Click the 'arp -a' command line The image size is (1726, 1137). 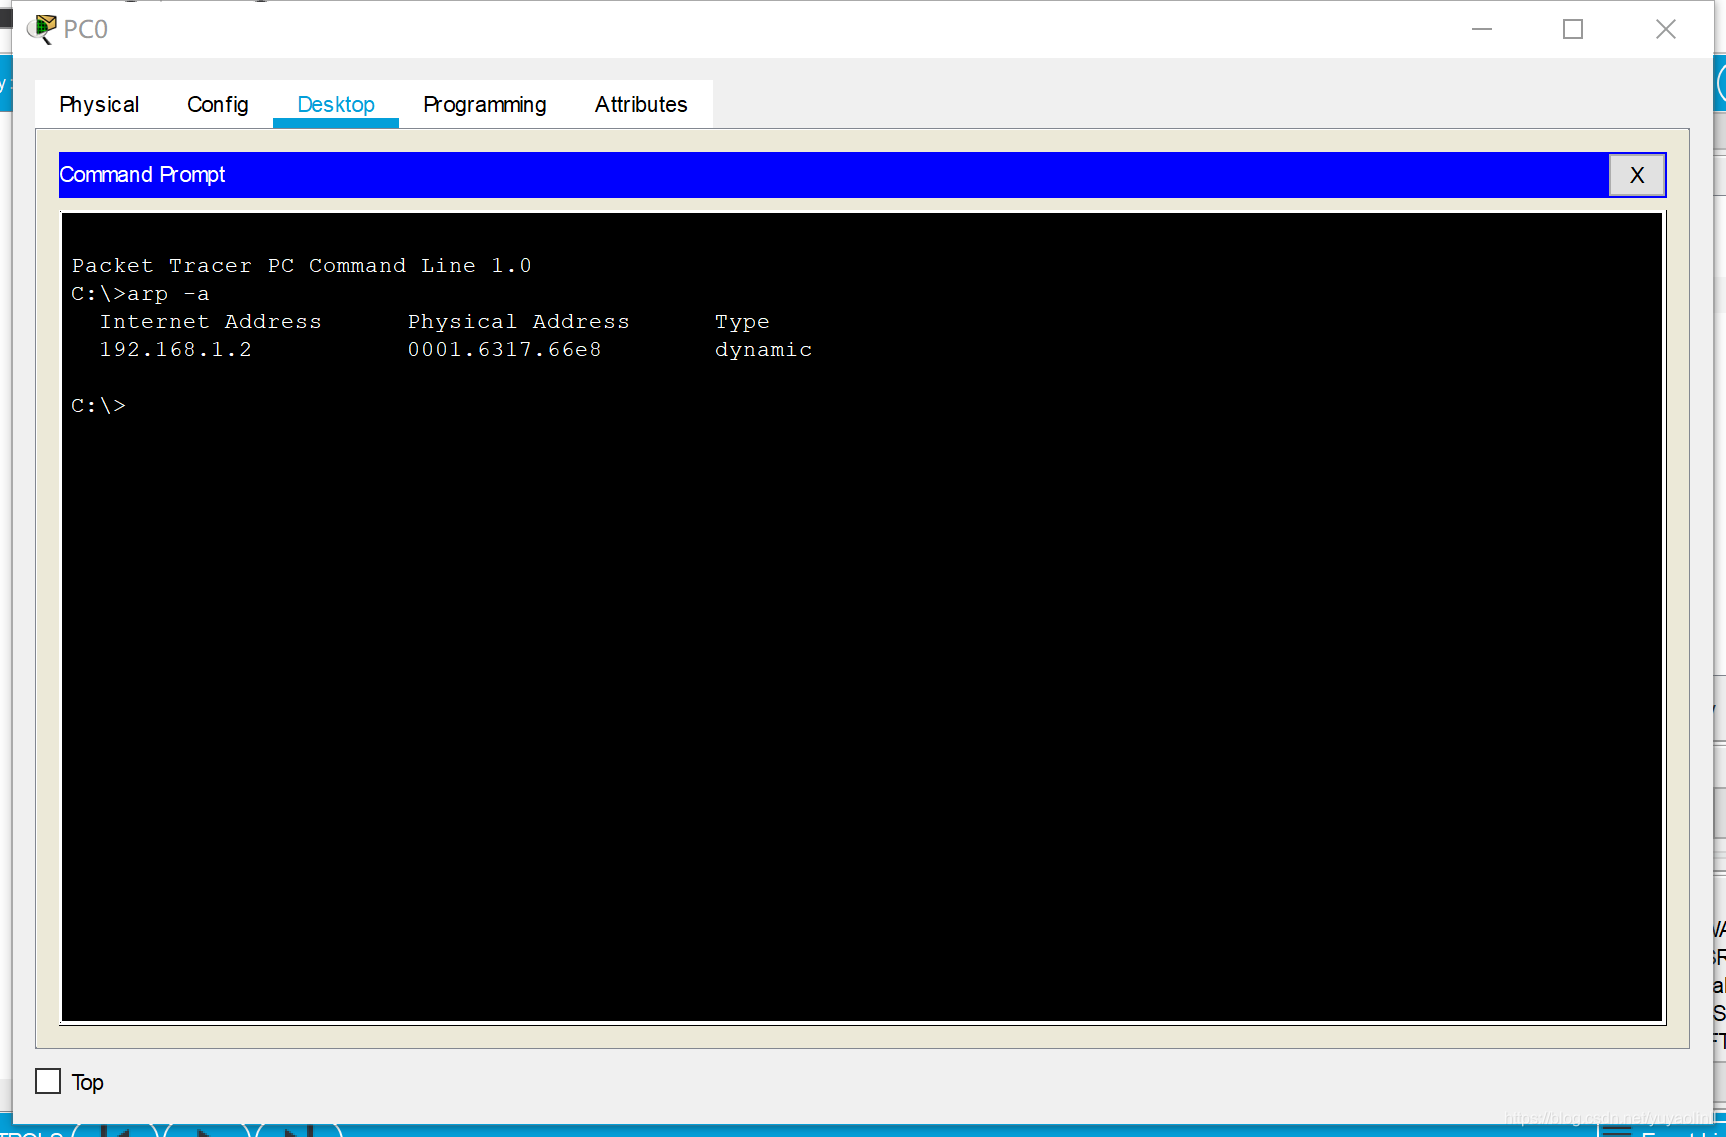click(140, 293)
